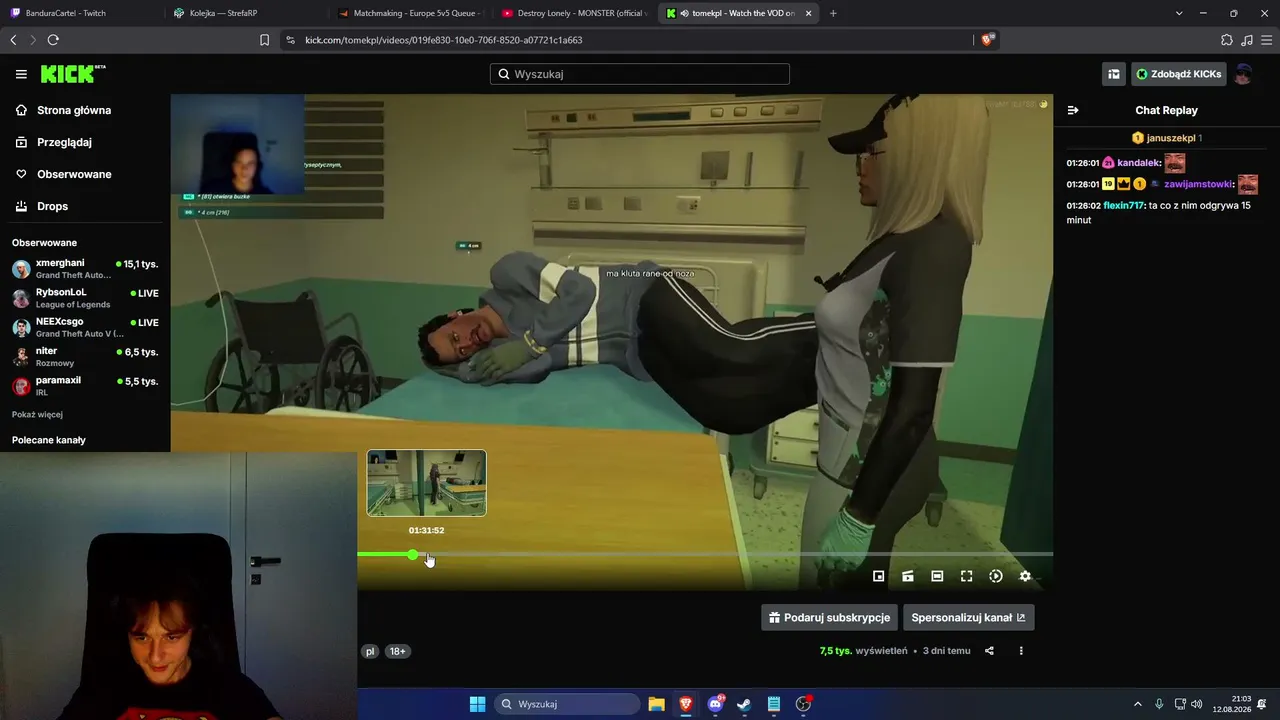Image resolution: width=1280 pixels, height=720 pixels.
Task: Open Notepad from the taskbar
Action: coord(774,704)
